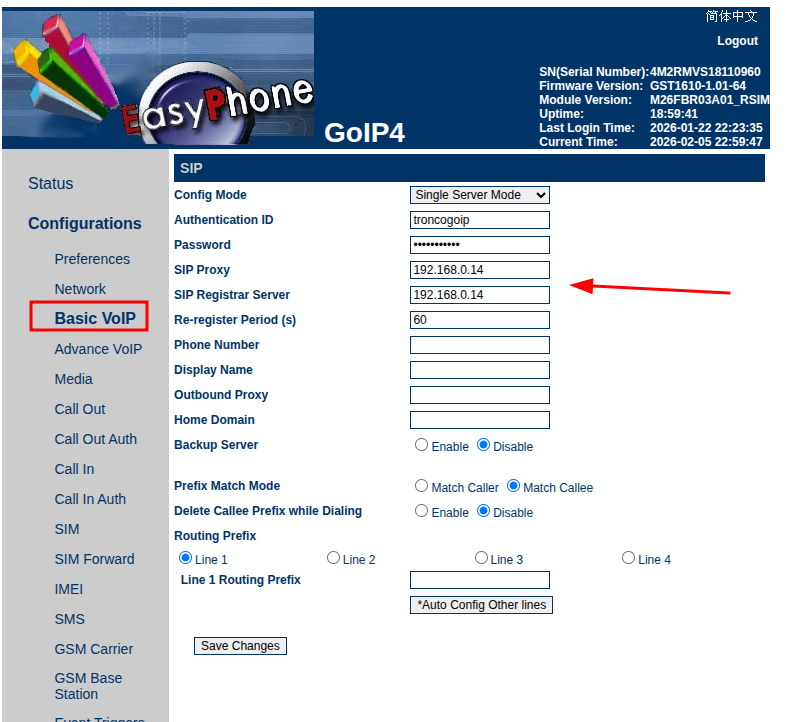The image size is (812, 722).
Task: Select the Match Caller radio button
Action: 422,486
